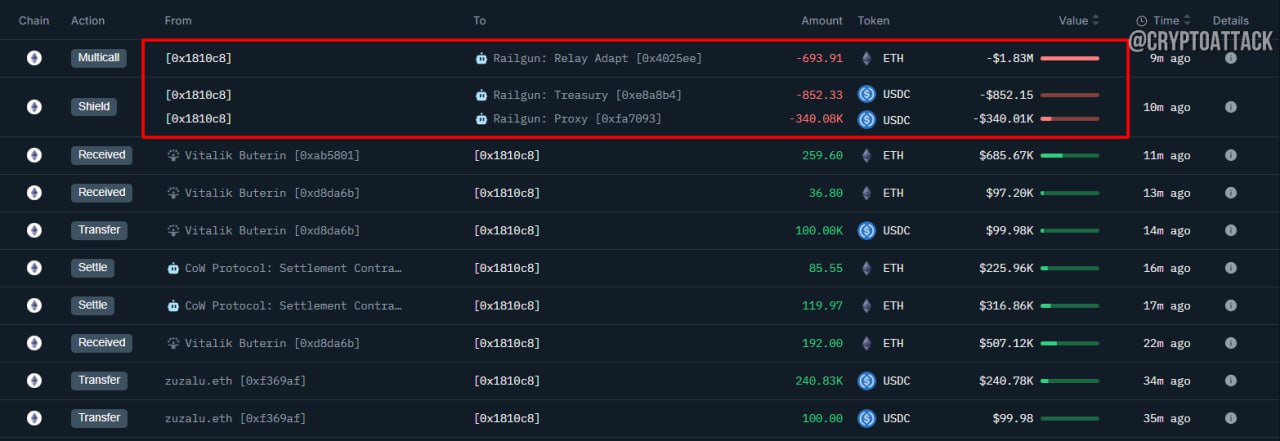Image resolution: width=1280 pixels, height=441 pixels.
Task: Click the Action column header
Action: click(90, 20)
